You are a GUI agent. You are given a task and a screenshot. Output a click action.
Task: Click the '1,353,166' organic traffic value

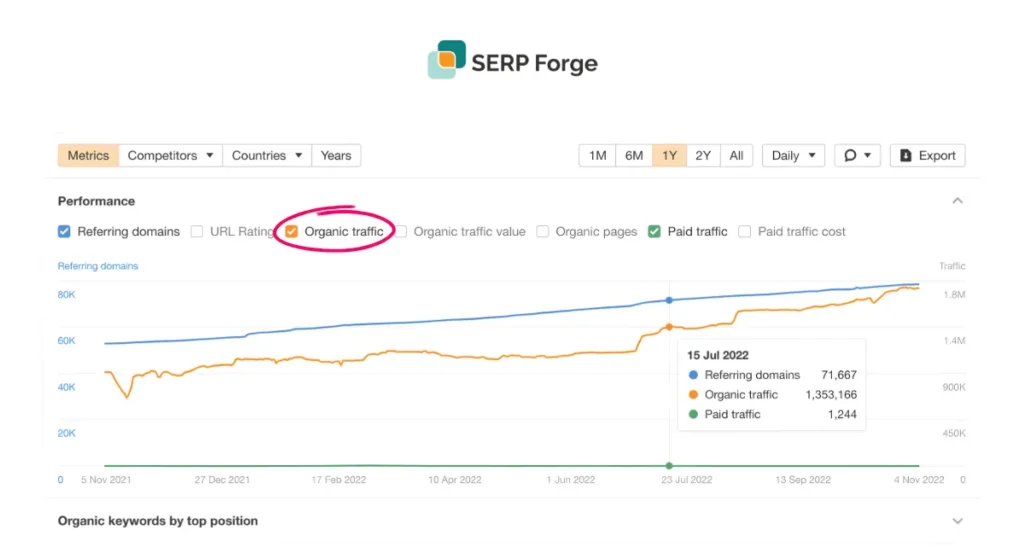click(x=831, y=394)
